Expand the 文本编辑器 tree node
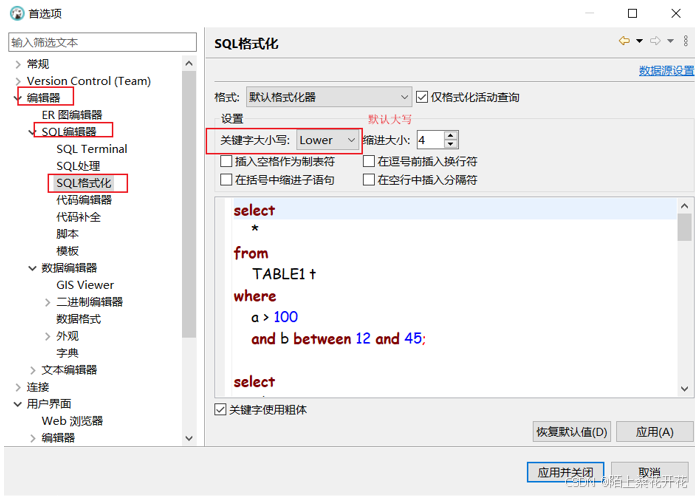Viewport: 695px width, 496px height. (32, 371)
